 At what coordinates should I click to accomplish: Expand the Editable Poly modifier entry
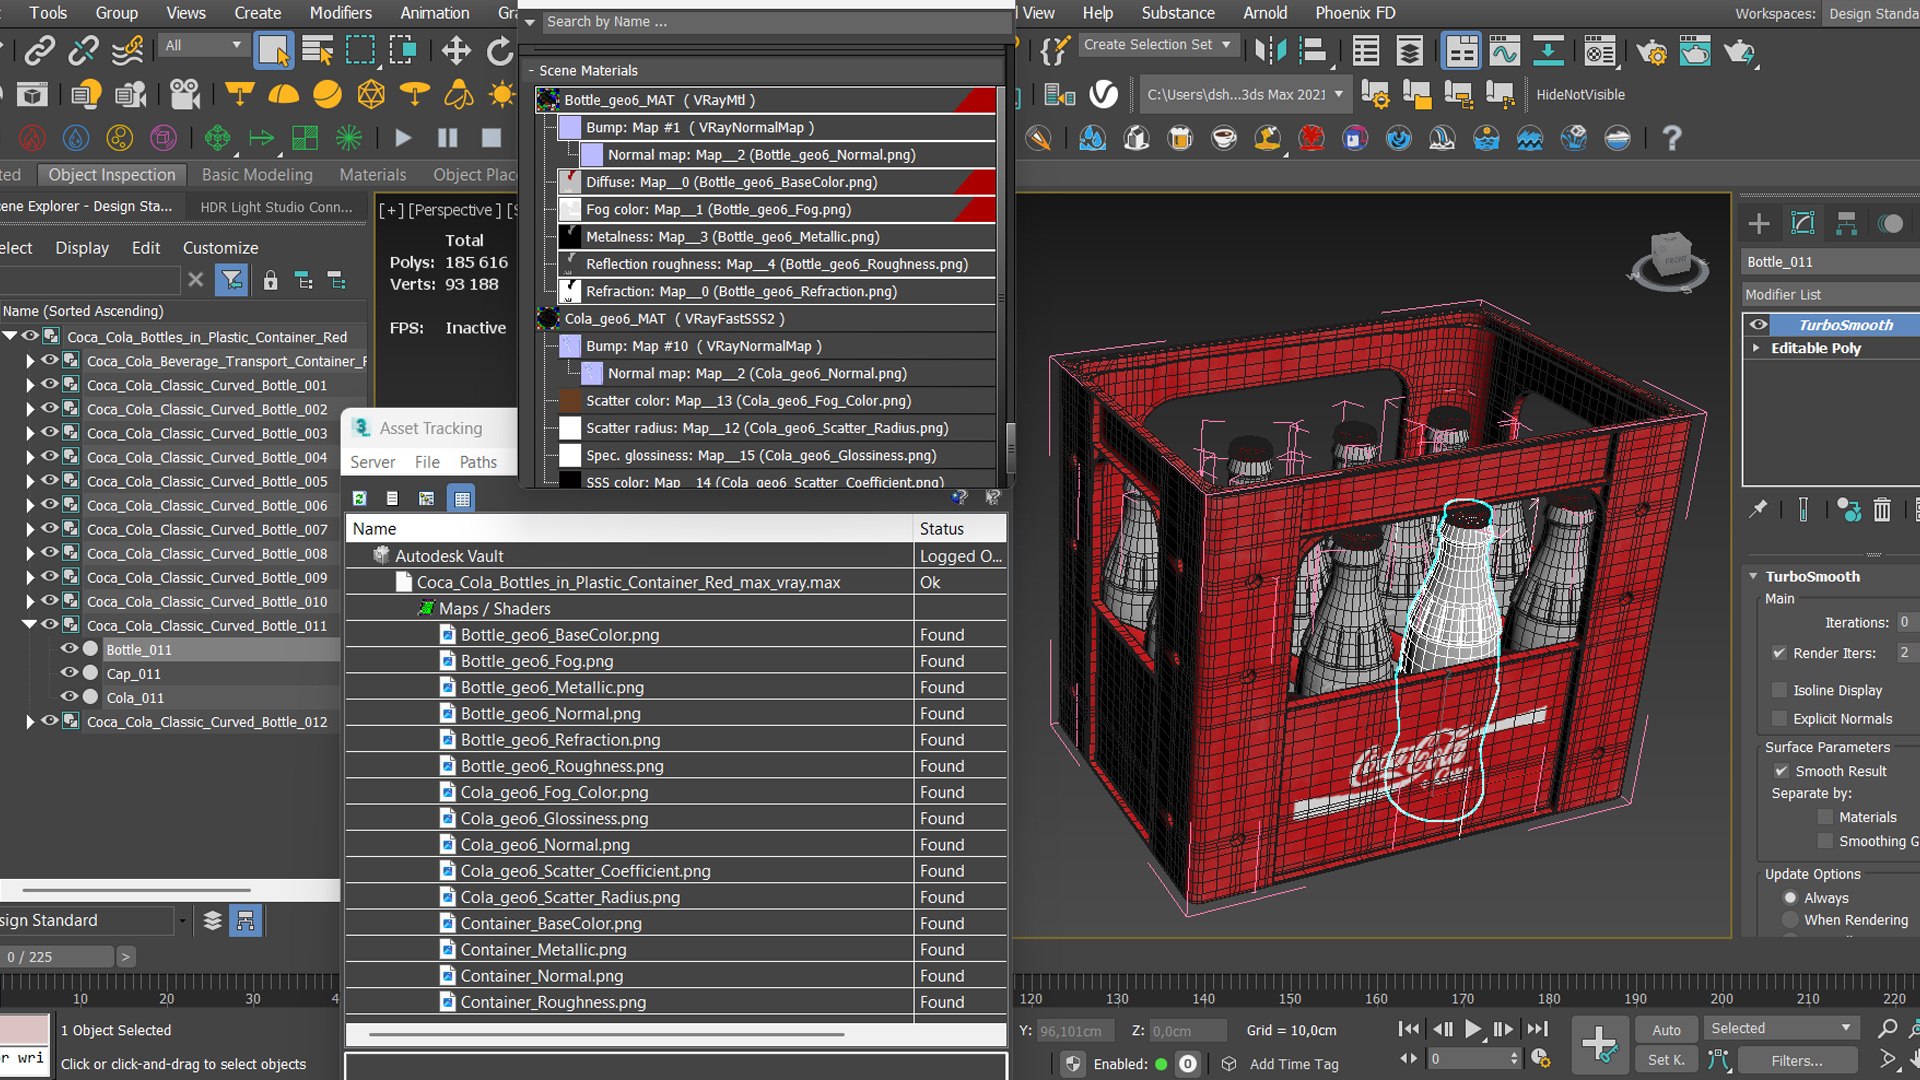click(1756, 348)
